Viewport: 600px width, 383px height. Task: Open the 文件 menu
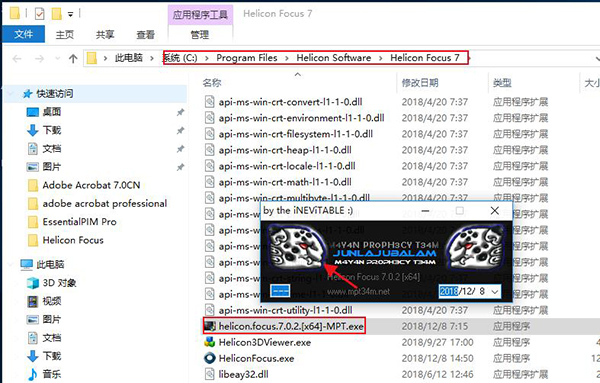coord(24,34)
